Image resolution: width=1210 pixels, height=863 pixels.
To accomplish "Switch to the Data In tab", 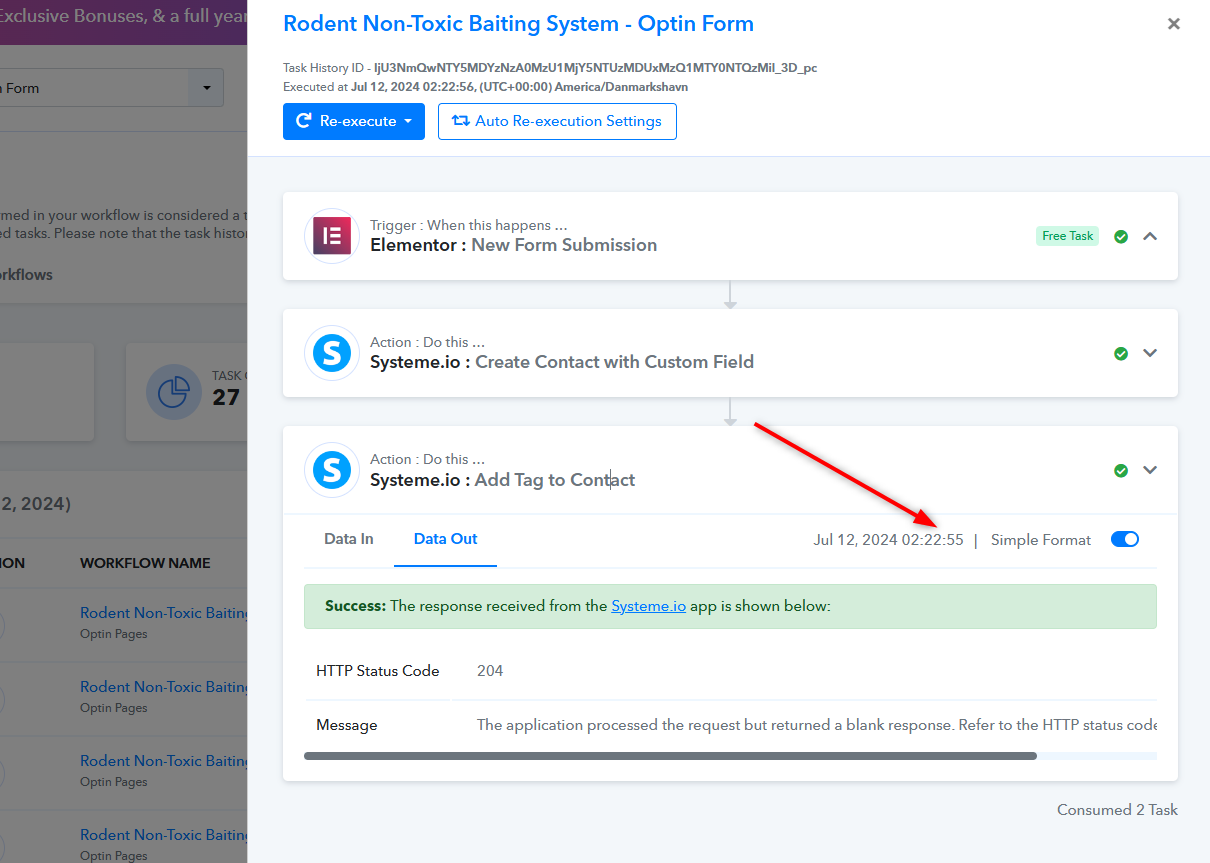I will coord(349,539).
